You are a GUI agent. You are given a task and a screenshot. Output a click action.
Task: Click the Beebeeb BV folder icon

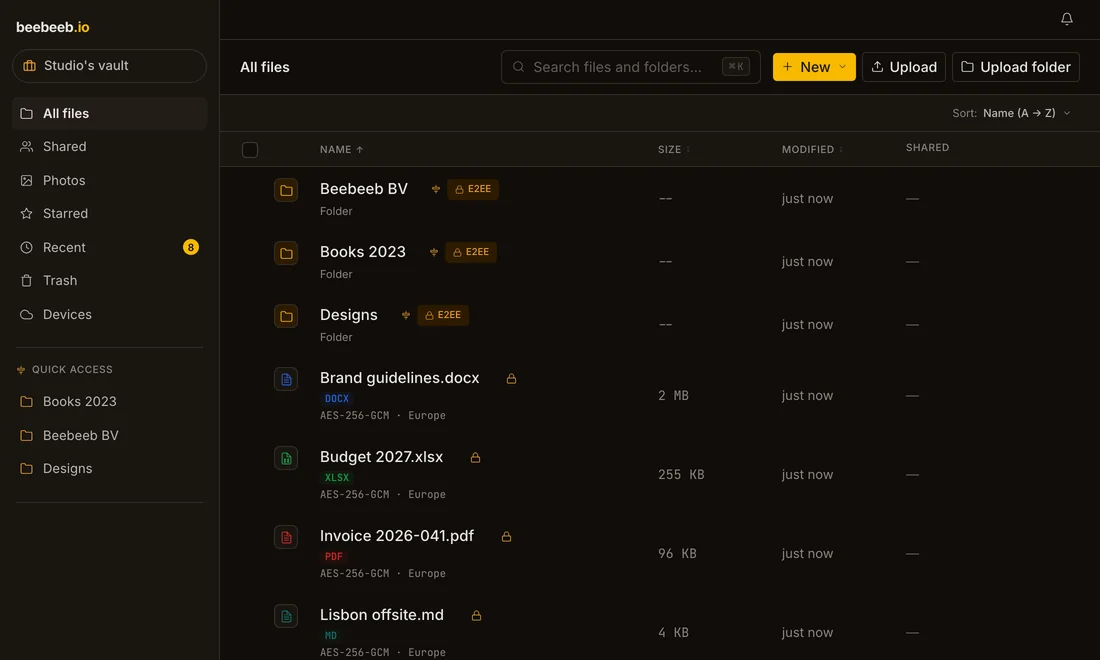click(286, 190)
